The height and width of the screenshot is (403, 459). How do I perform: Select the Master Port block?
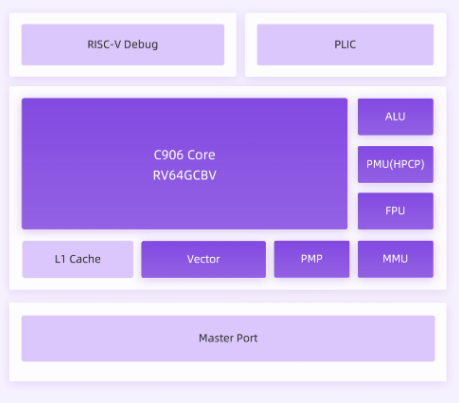pos(228,338)
